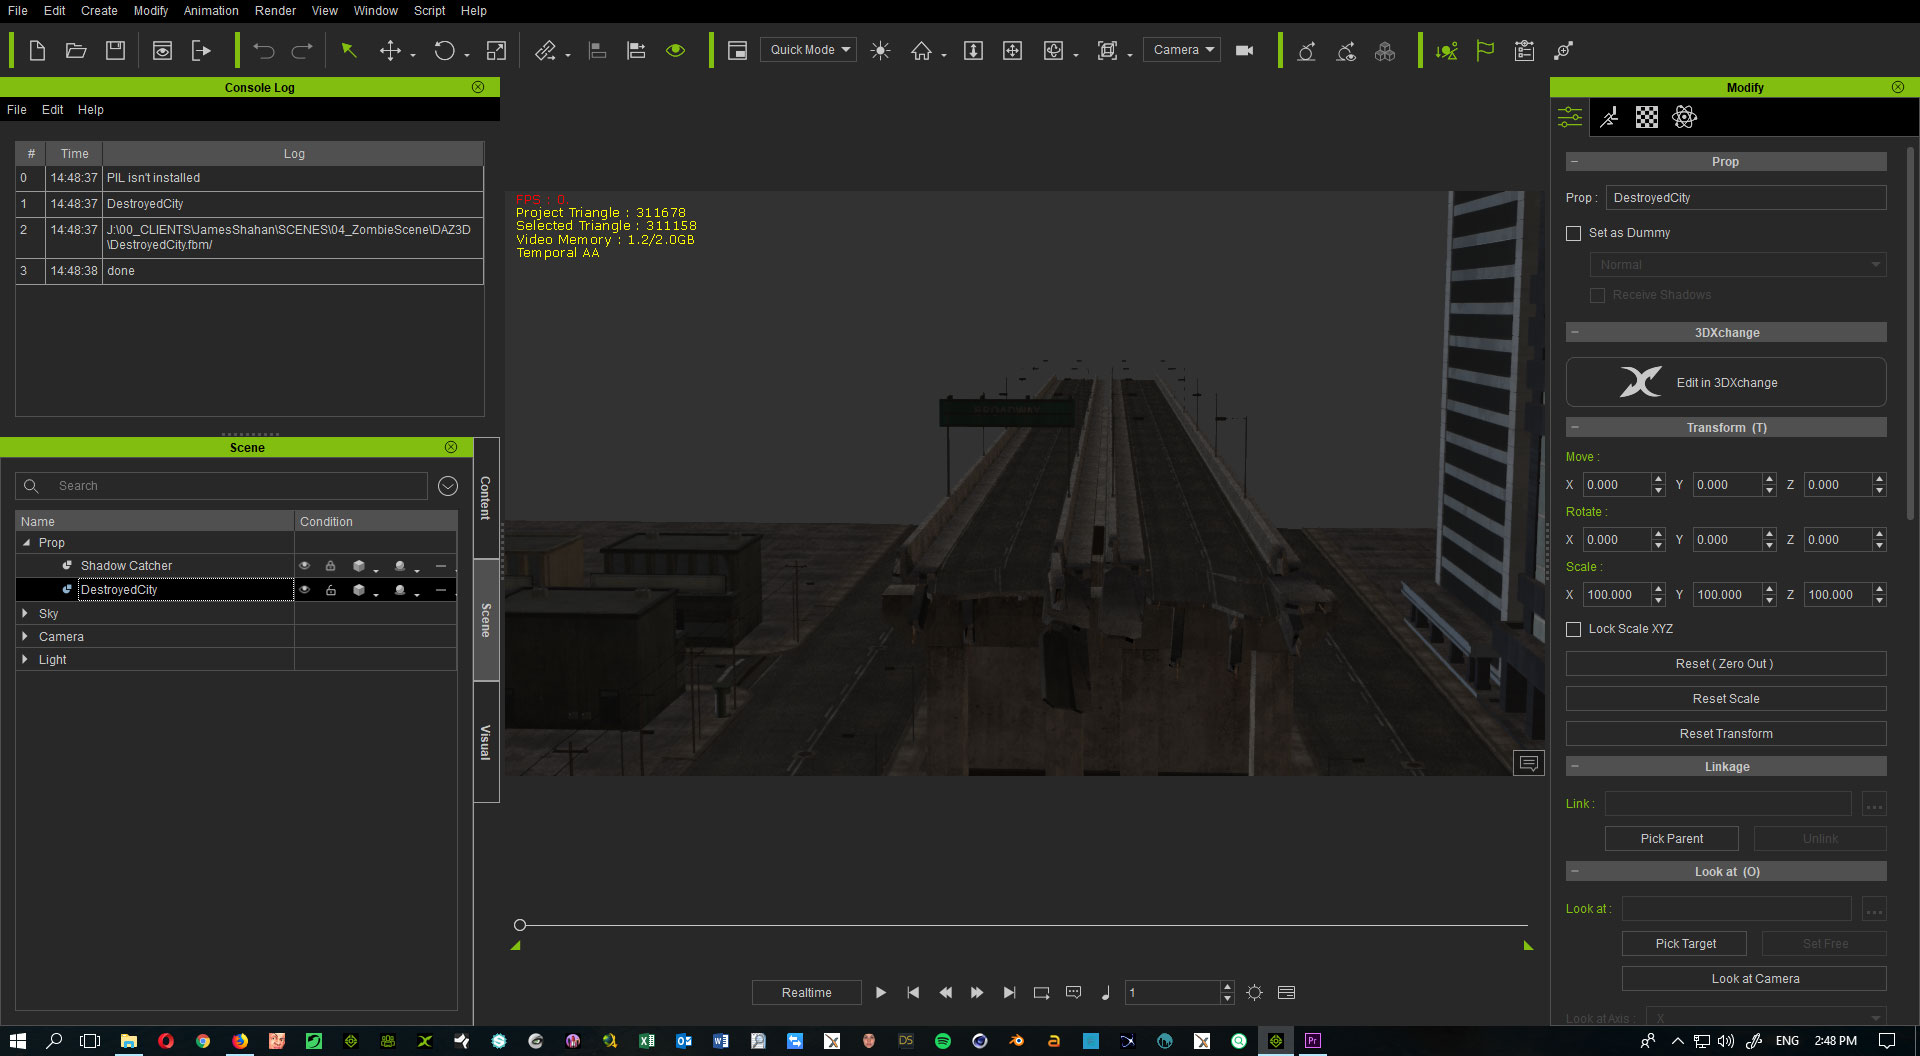Click the Reset Scale button
The height and width of the screenshot is (1056, 1920).
coord(1725,698)
